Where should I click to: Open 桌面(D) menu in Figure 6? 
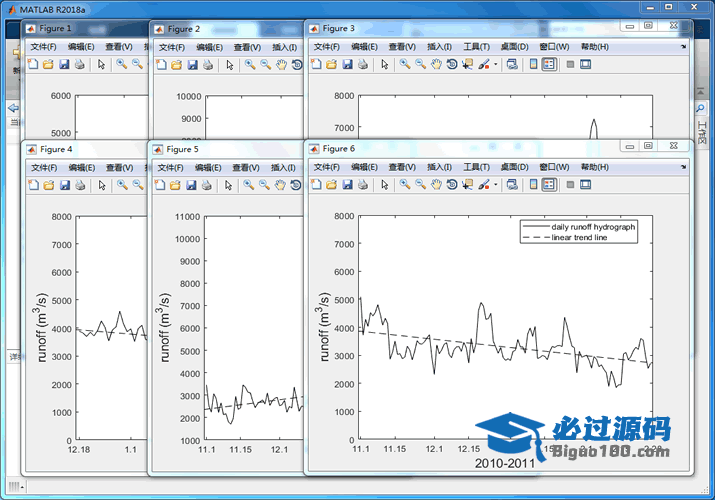(514, 167)
